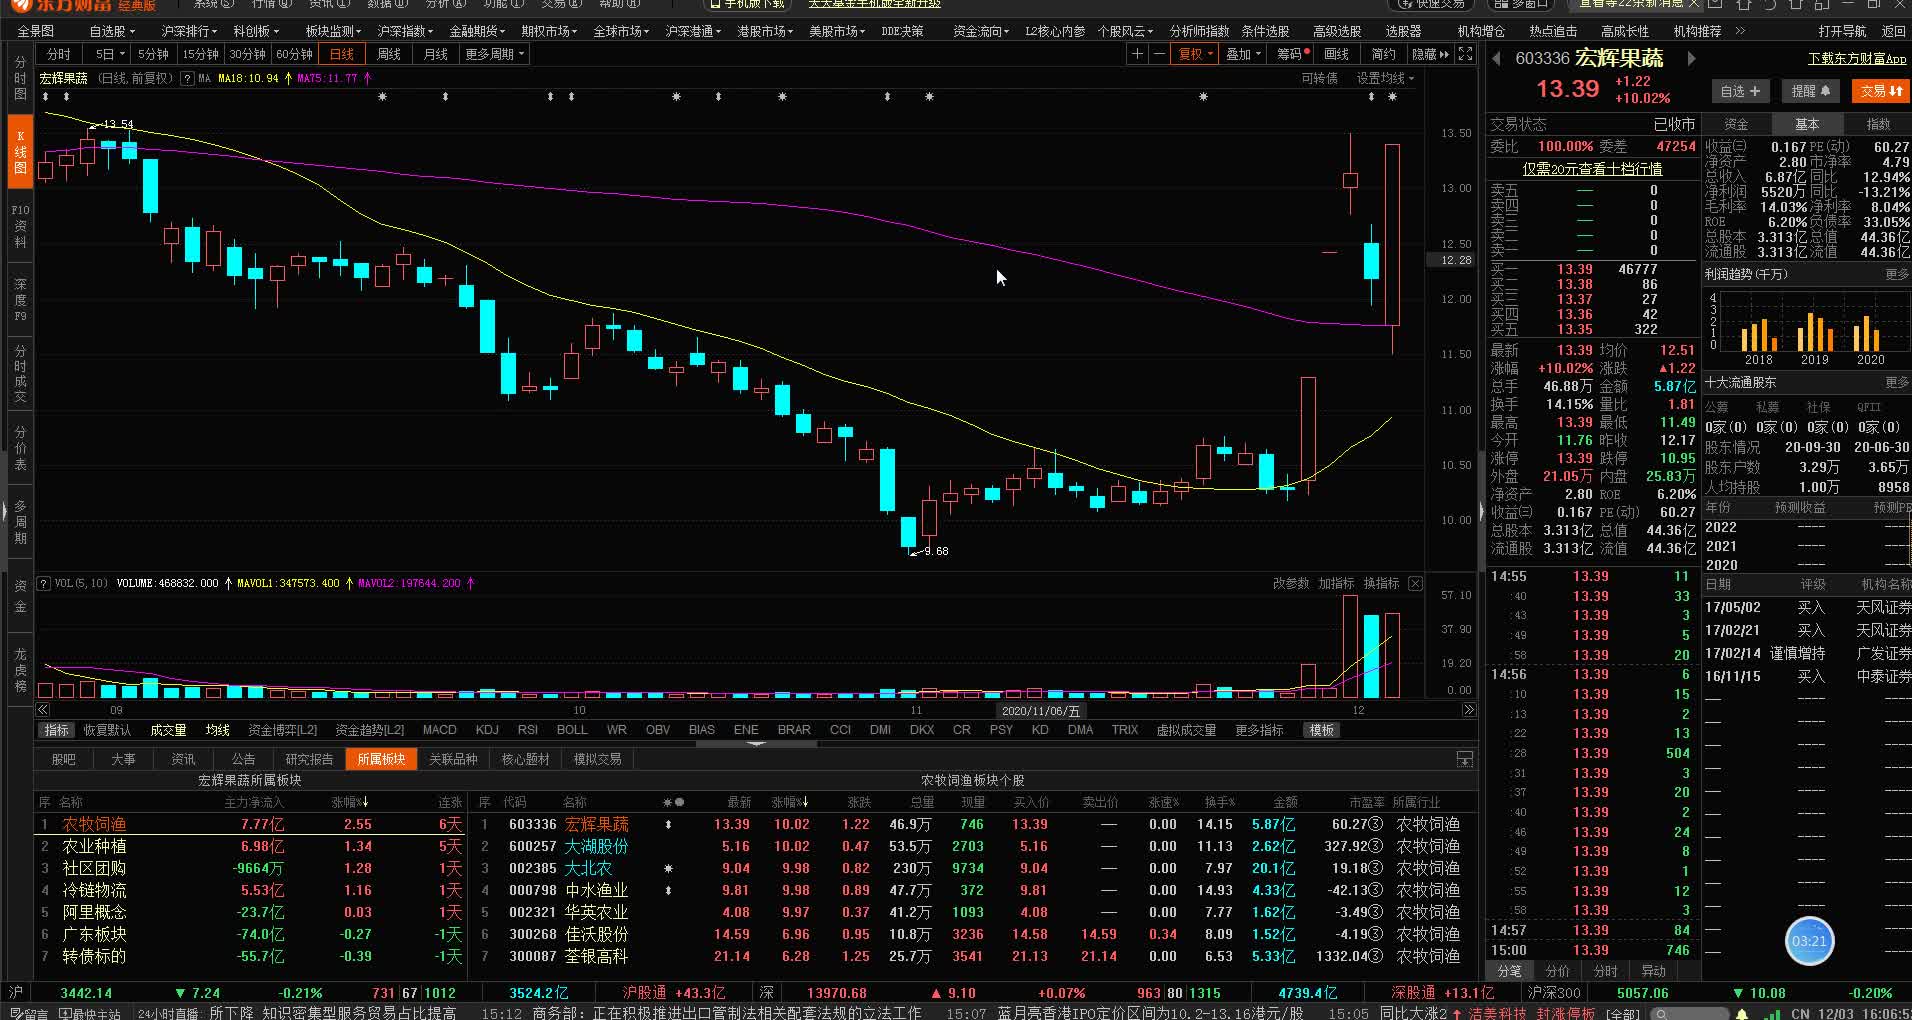Switch to 日线 daily period
Image resolution: width=1912 pixels, height=1020 pixels.
click(x=342, y=54)
